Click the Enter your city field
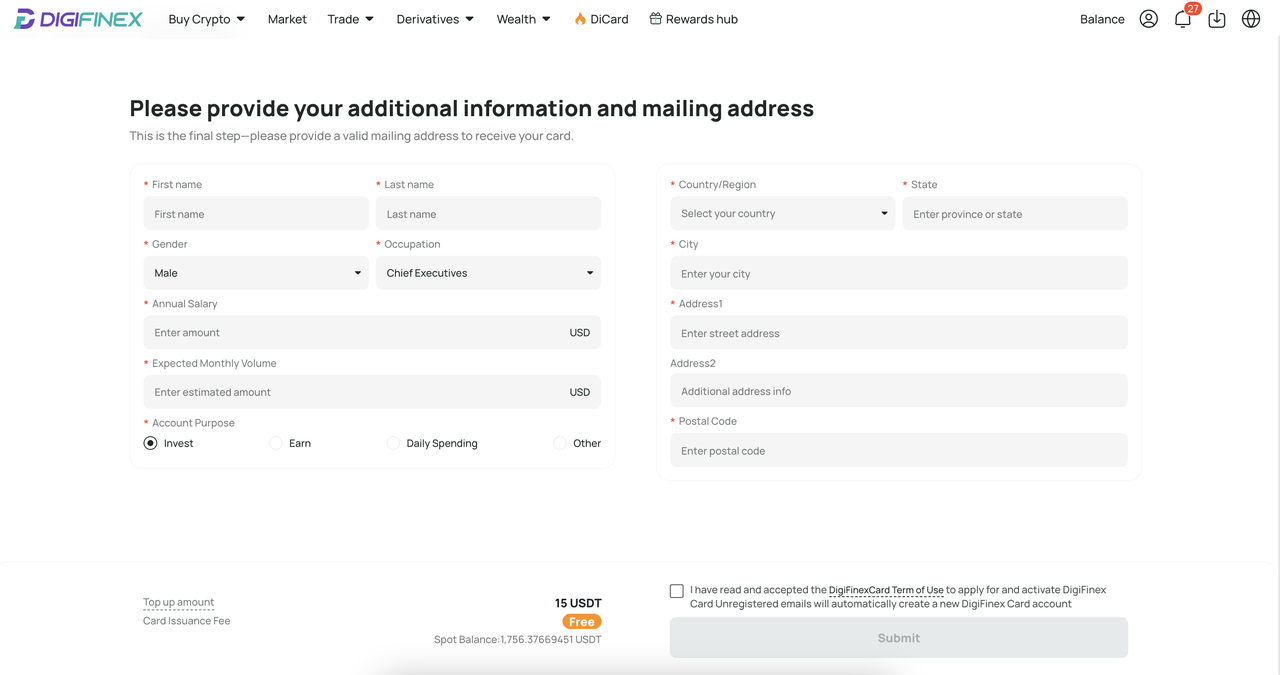Image resolution: width=1280 pixels, height=675 pixels. pyautogui.click(x=899, y=273)
